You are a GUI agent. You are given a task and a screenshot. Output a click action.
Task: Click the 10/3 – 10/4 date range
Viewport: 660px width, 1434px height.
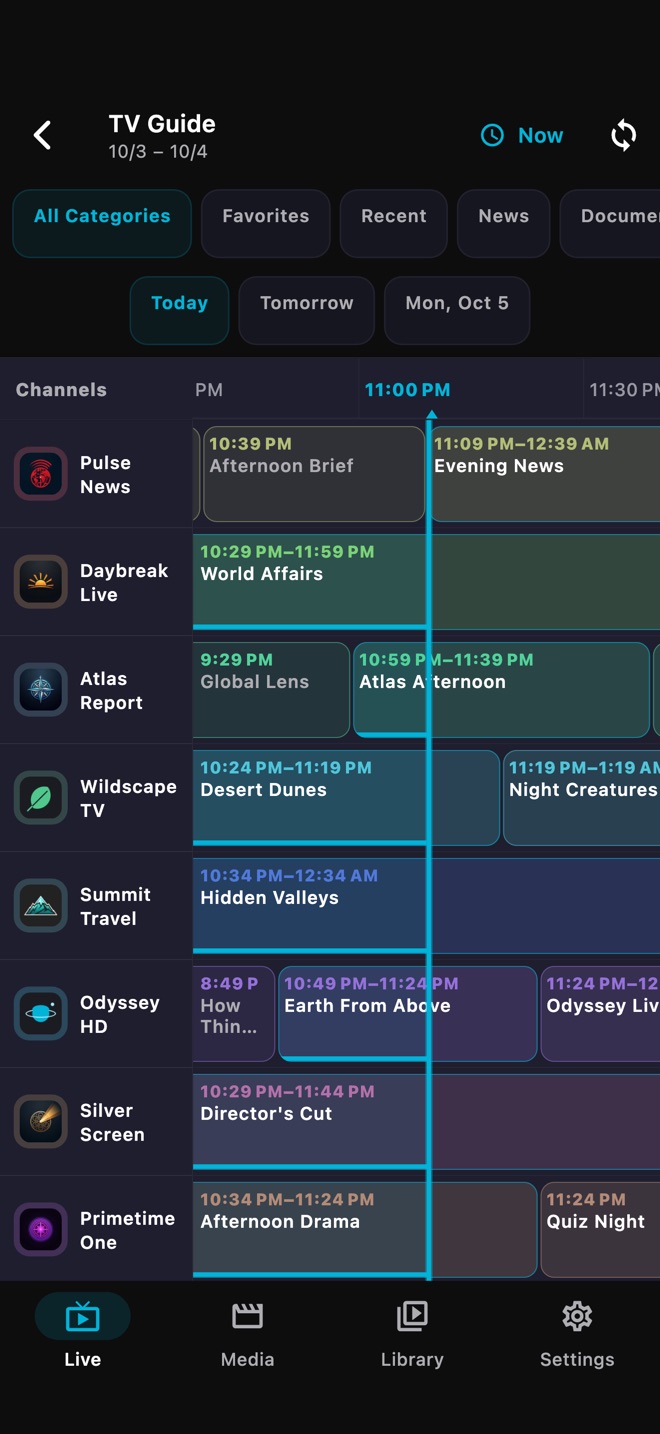point(158,152)
